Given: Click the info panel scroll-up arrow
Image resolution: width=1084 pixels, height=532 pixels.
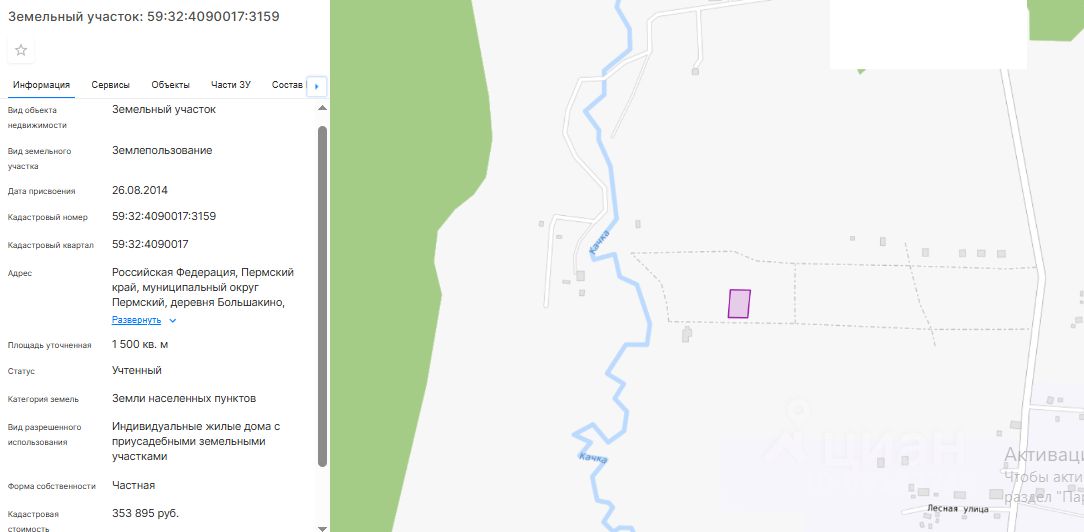Looking at the screenshot, I should coord(322,108).
